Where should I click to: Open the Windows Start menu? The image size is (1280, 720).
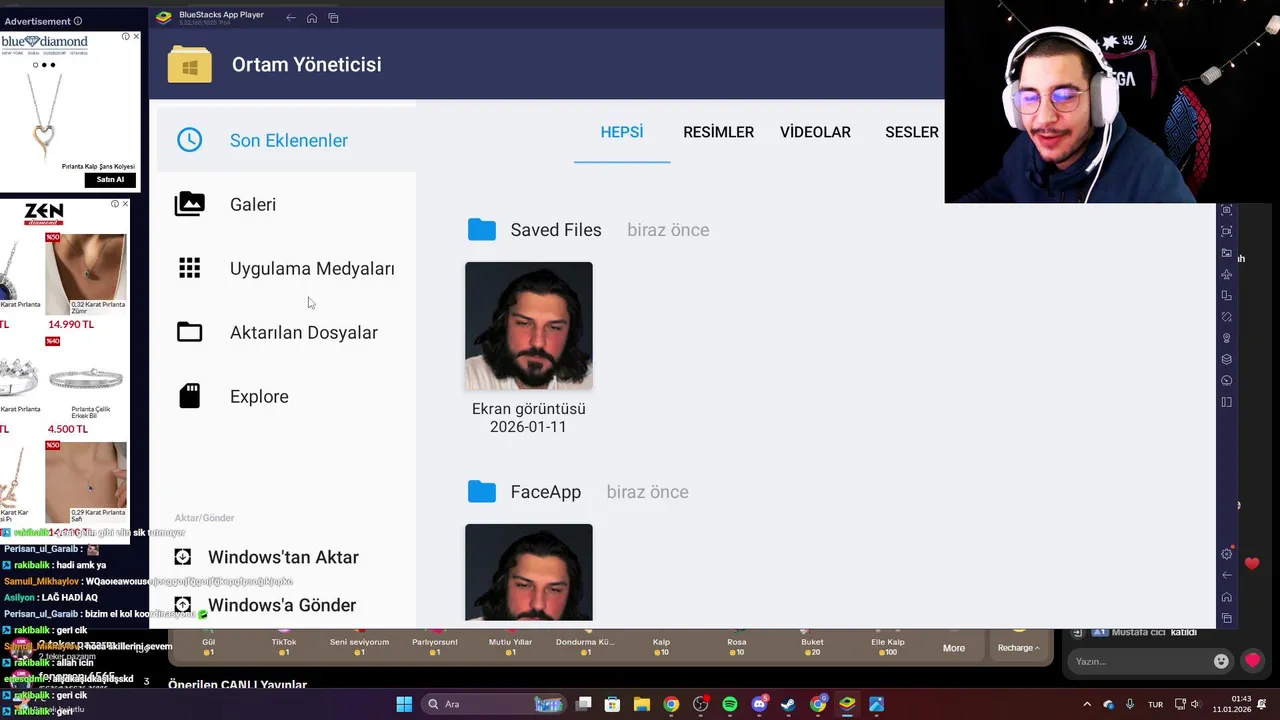[404, 704]
